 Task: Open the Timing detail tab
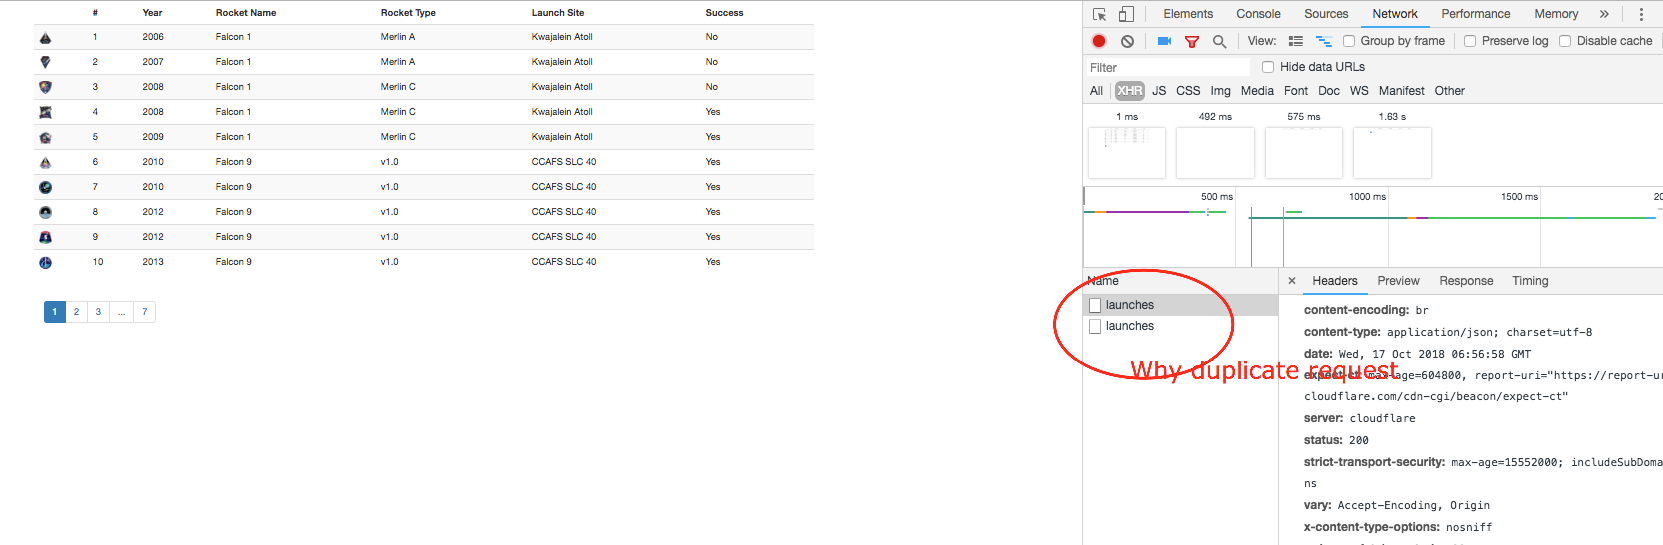(x=1530, y=281)
